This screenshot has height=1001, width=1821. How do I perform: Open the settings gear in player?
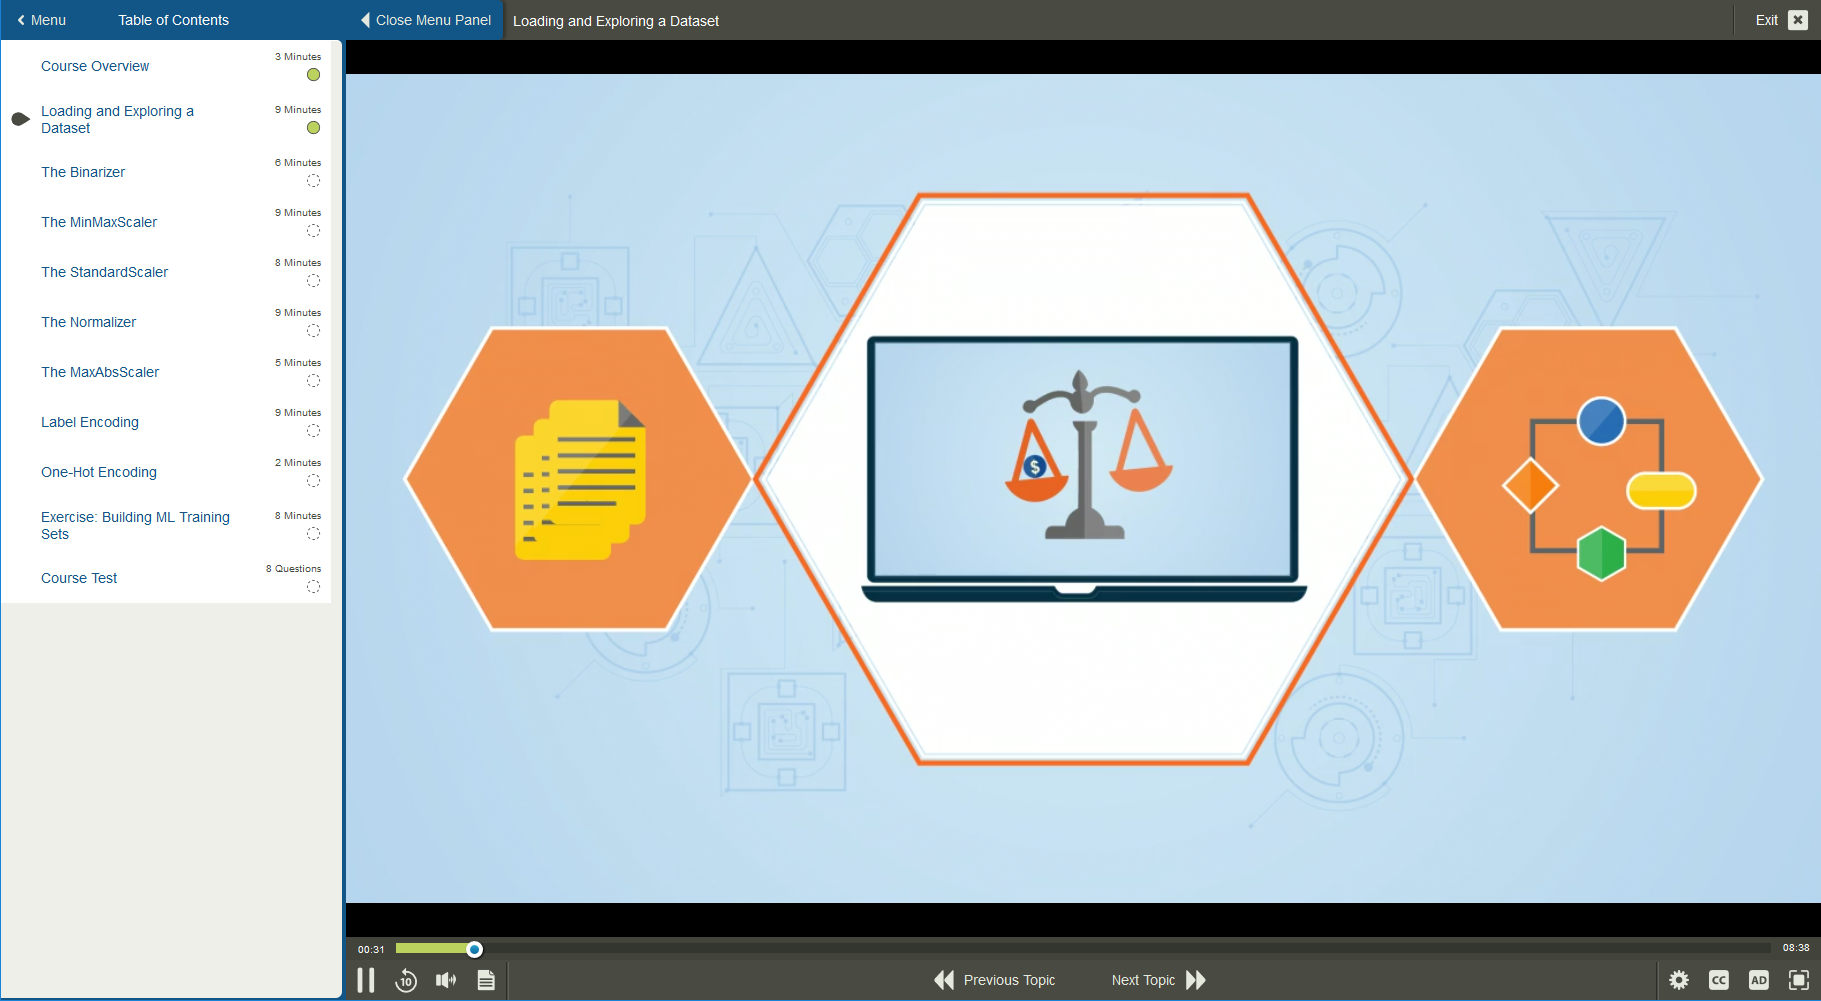1679,980
